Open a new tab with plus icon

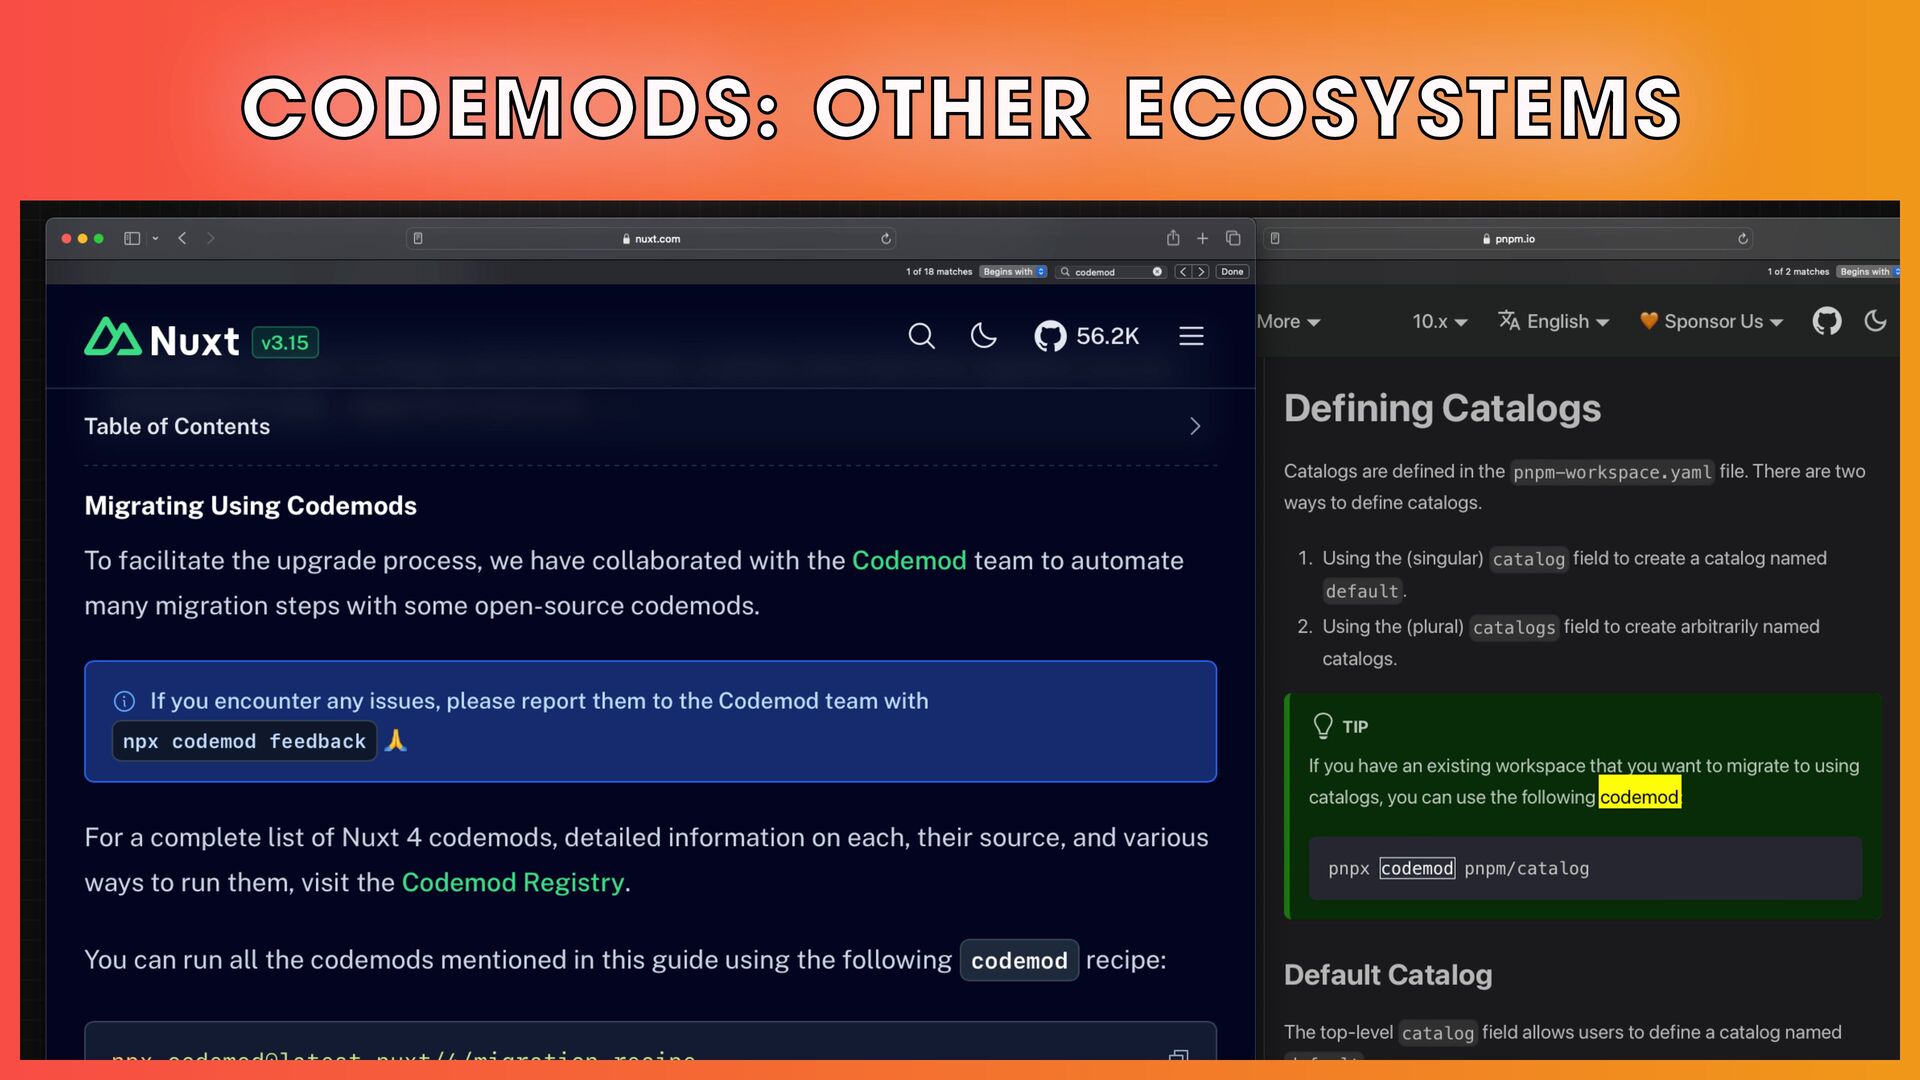pos(1203,238)
